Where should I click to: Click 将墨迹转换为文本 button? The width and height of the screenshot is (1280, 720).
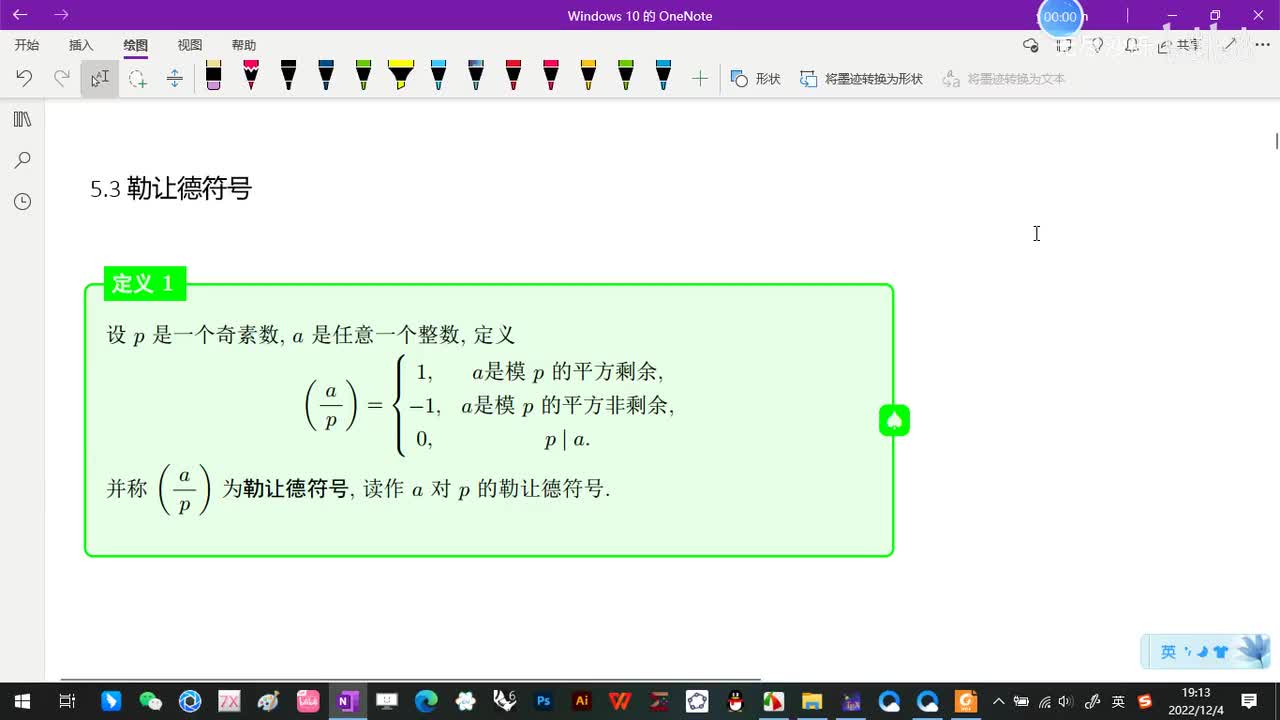(1004, 78)
